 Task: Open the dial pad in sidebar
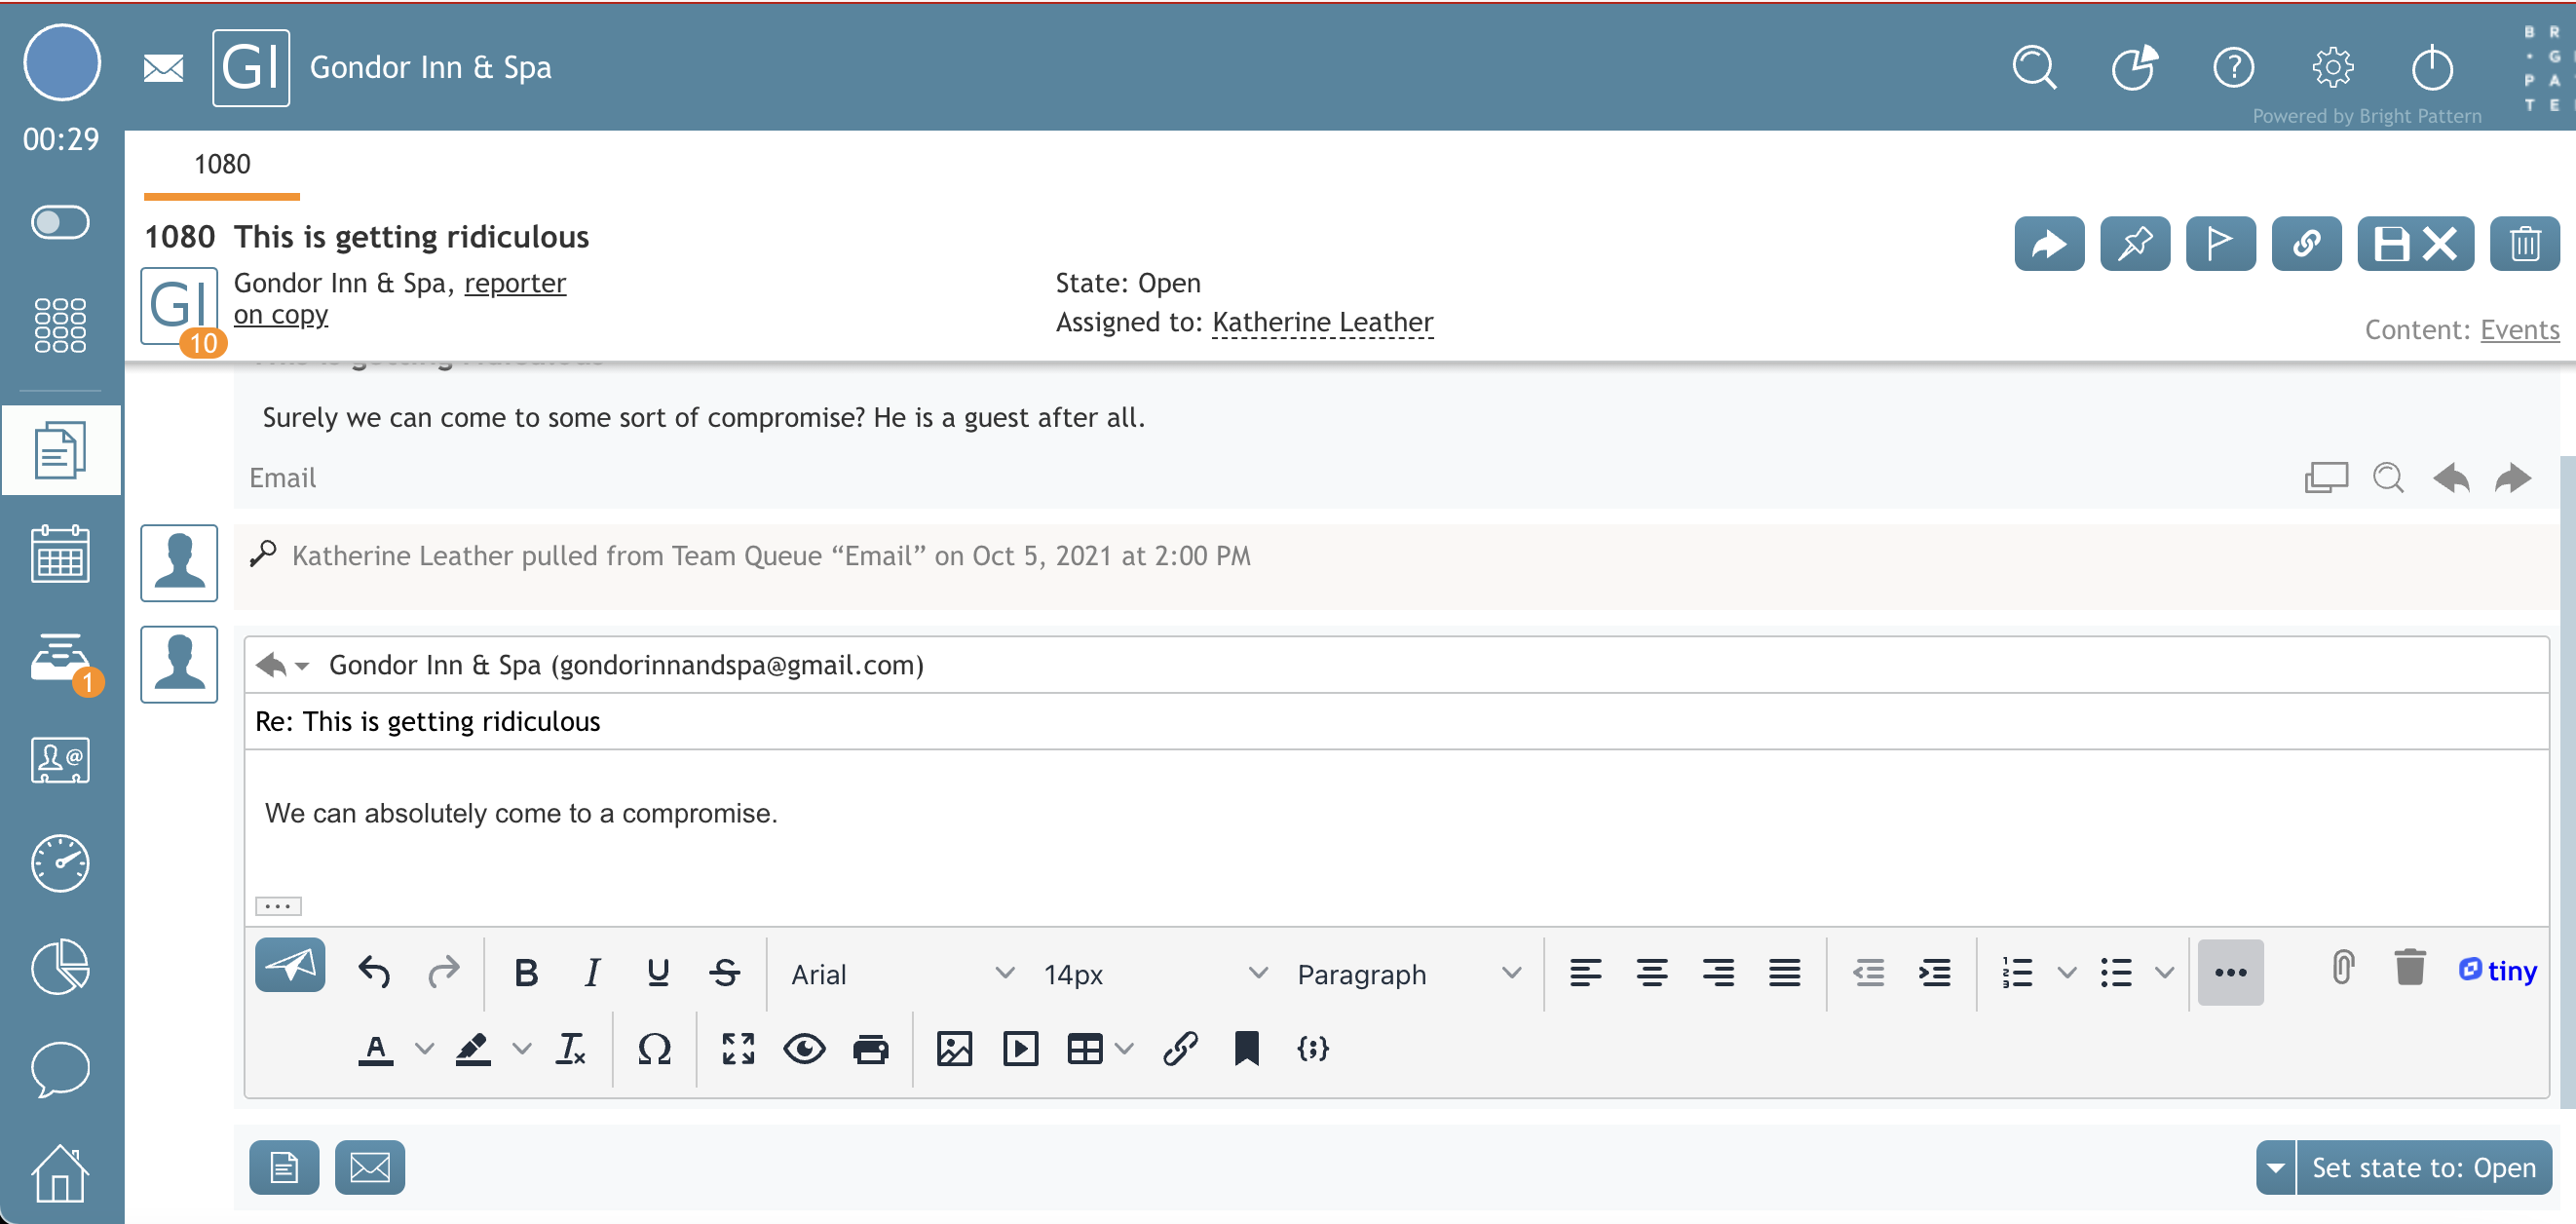point(60,326)
